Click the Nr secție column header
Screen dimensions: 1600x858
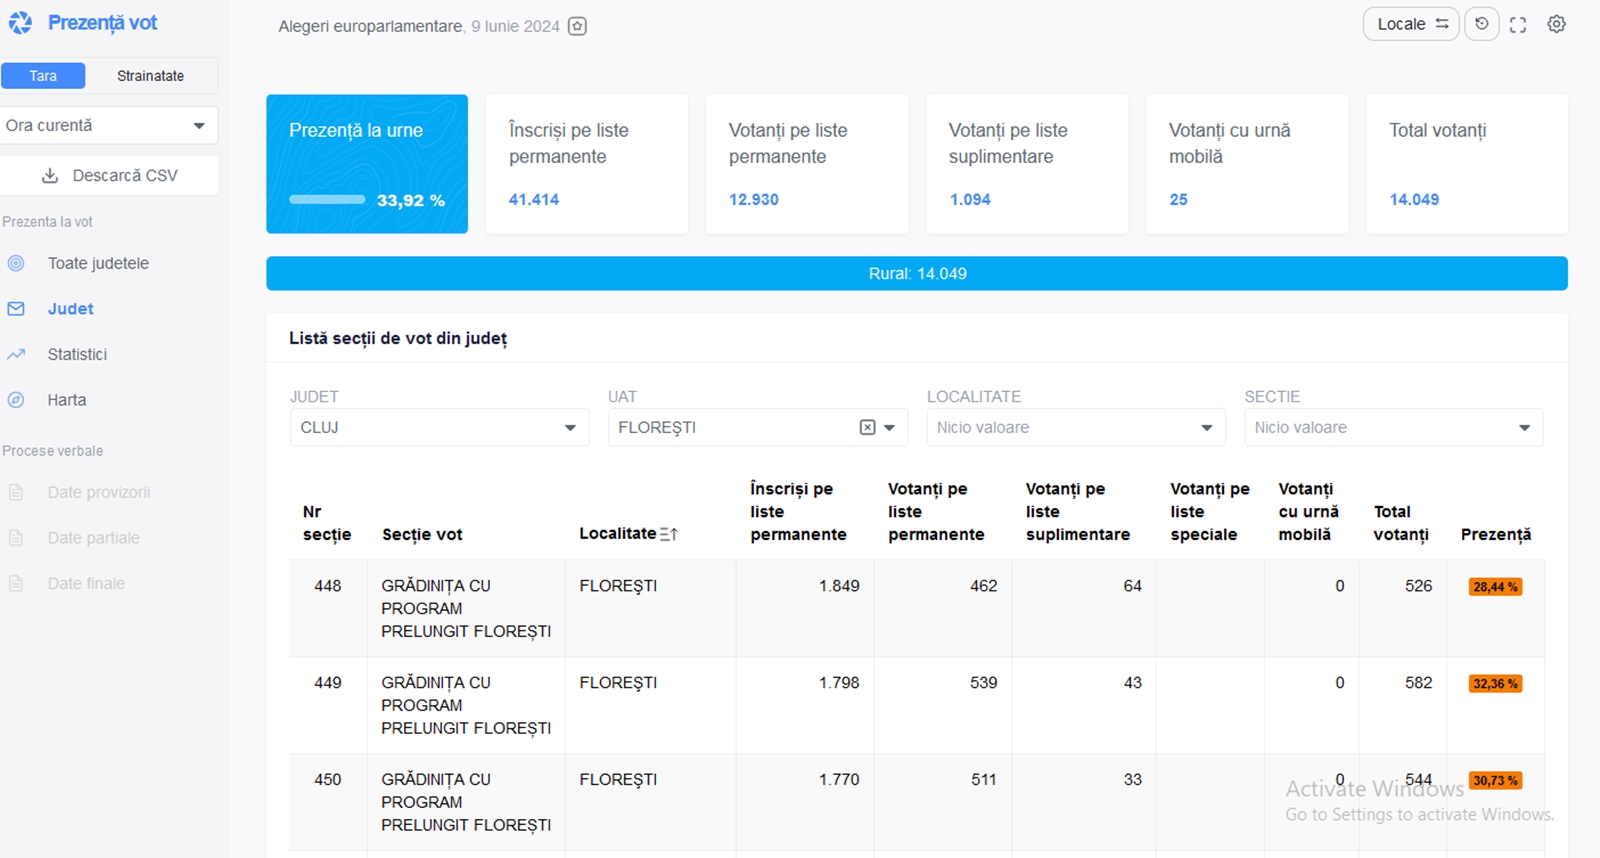pyautogui.click(x=327, y=523)
